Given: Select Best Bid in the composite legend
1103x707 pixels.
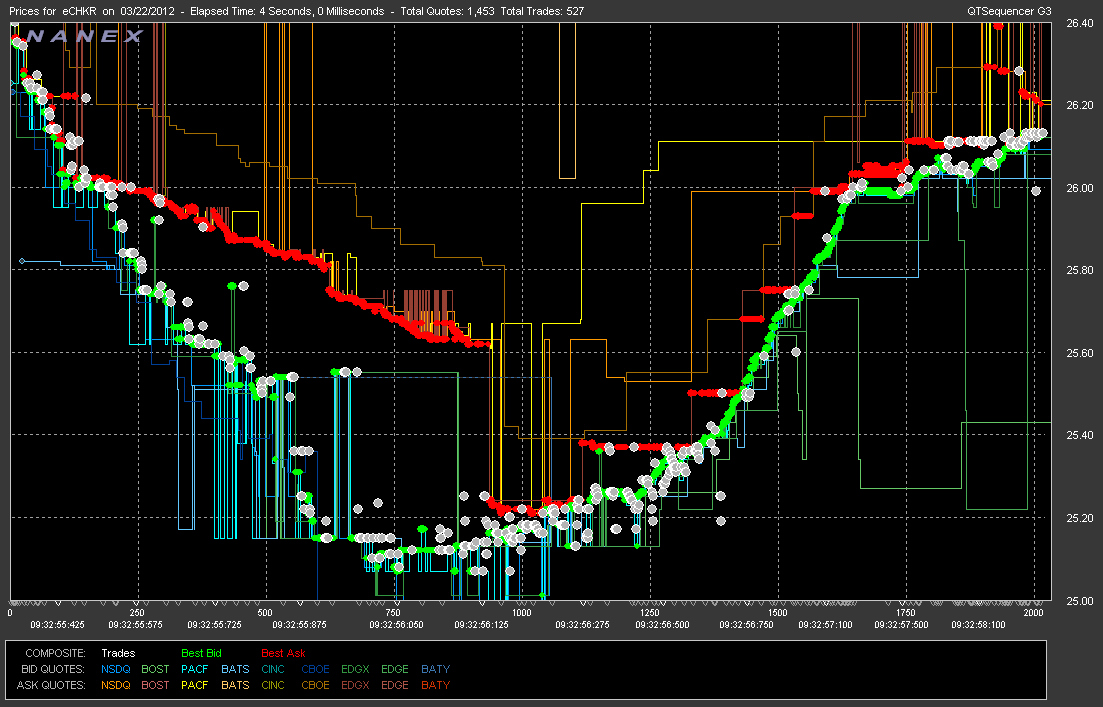Looking at the screenshot, I should (x=203, y=653).
